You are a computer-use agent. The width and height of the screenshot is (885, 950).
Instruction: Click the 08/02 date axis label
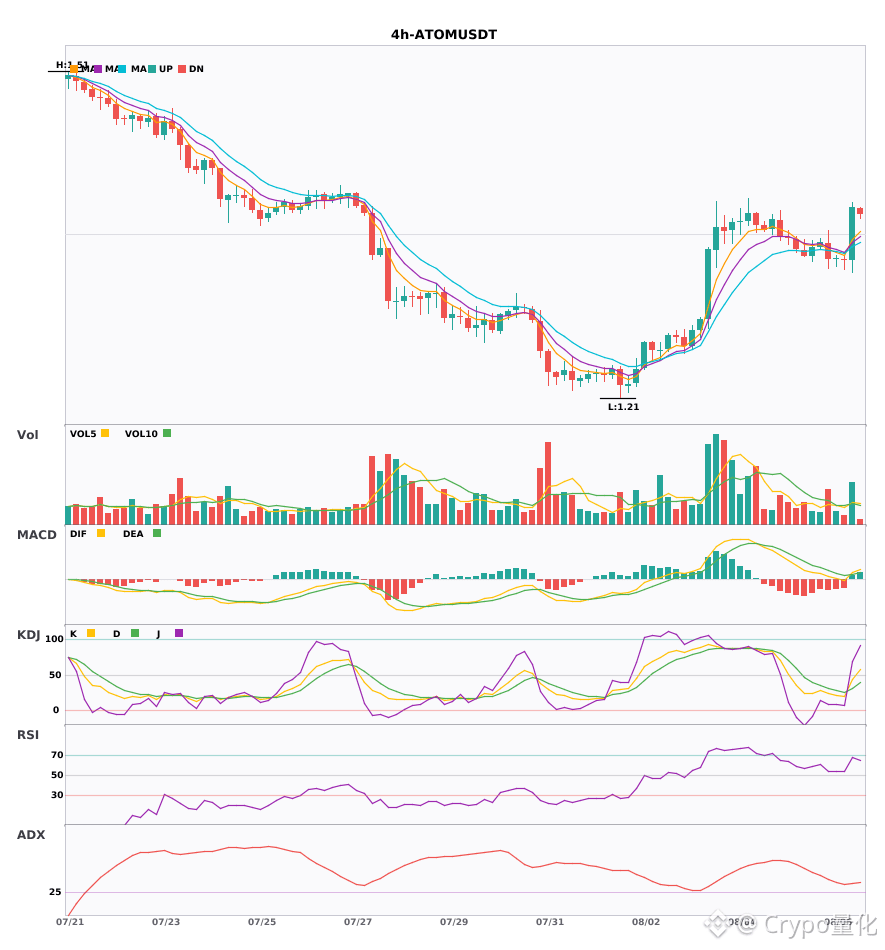pos(646,922)
